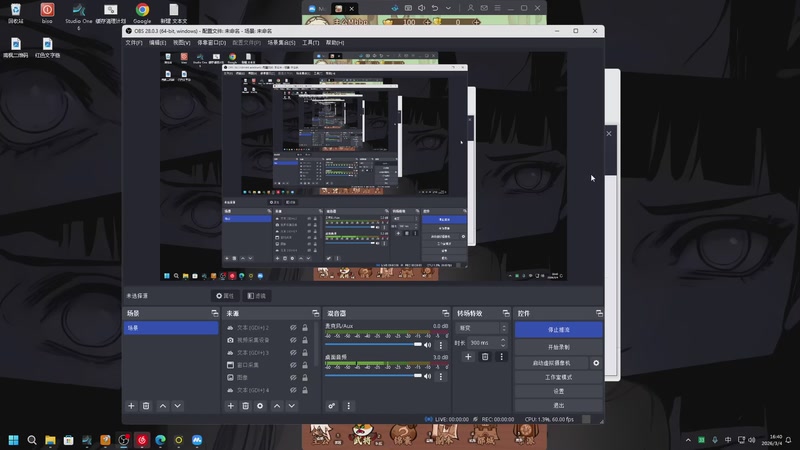Open transition properties three-dot menu
The height and width of the screenshot is (450, 800).
tap(502, 357)
